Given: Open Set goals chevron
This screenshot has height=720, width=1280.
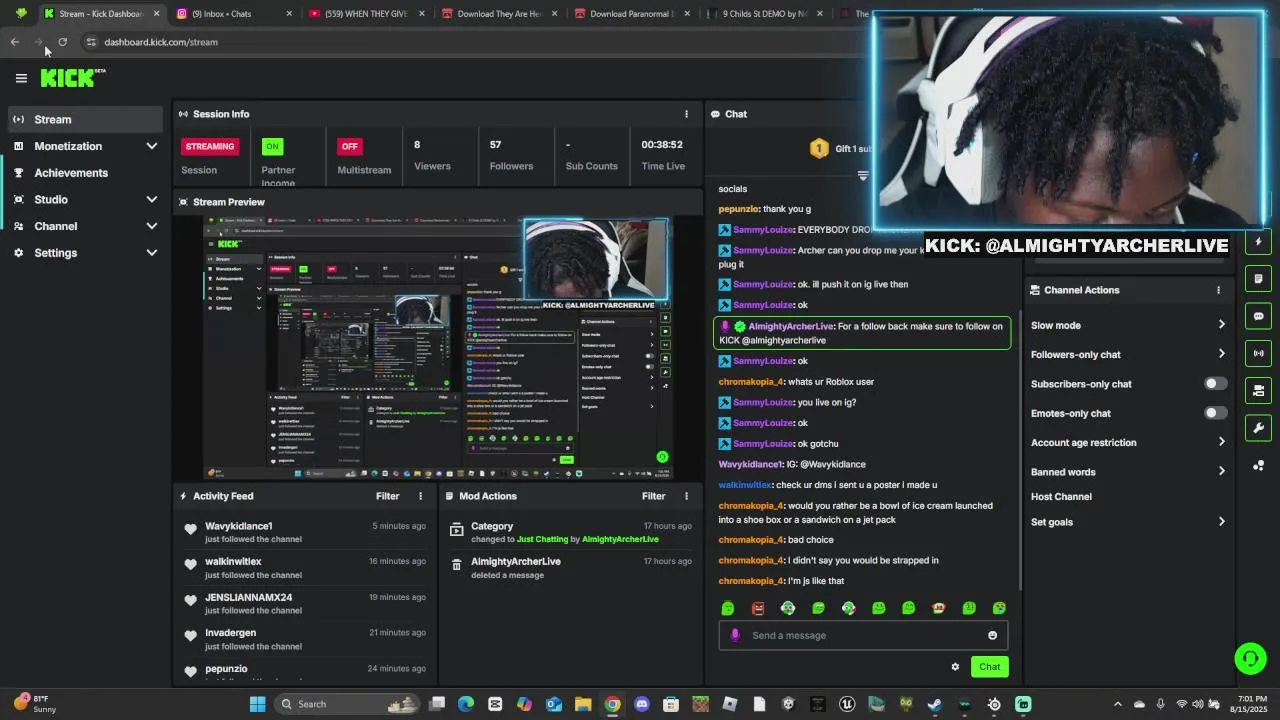Looking at the screenshot, I should coord(1221,522).
